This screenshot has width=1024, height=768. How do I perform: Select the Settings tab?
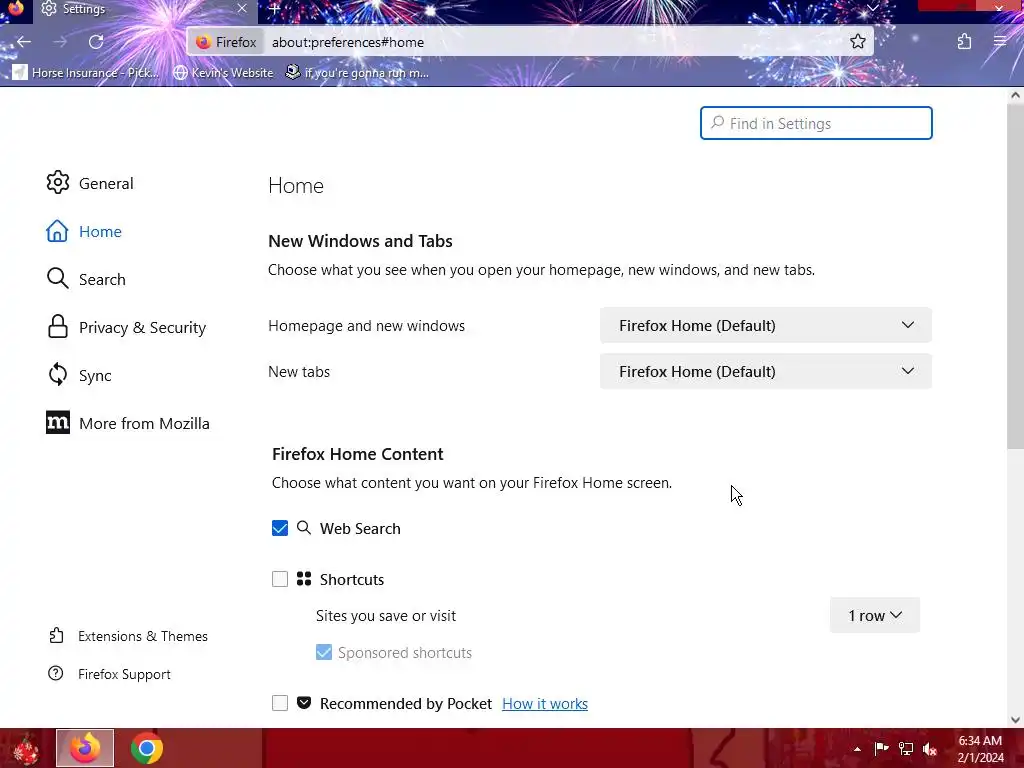[144, 9]
